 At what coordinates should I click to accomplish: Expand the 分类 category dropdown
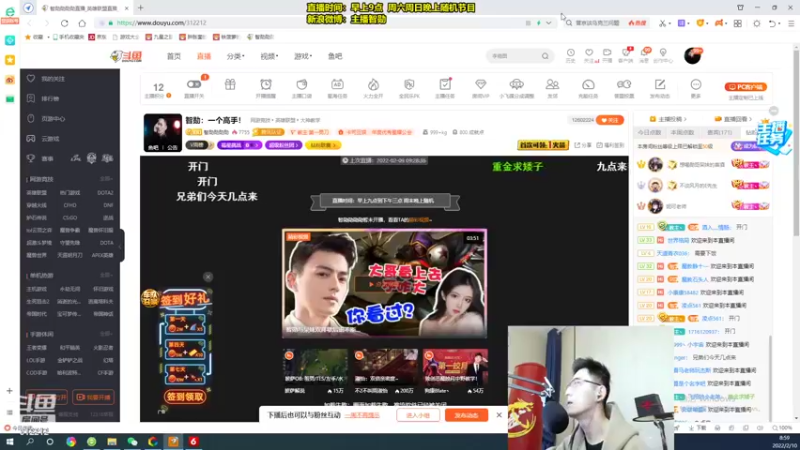235,56
